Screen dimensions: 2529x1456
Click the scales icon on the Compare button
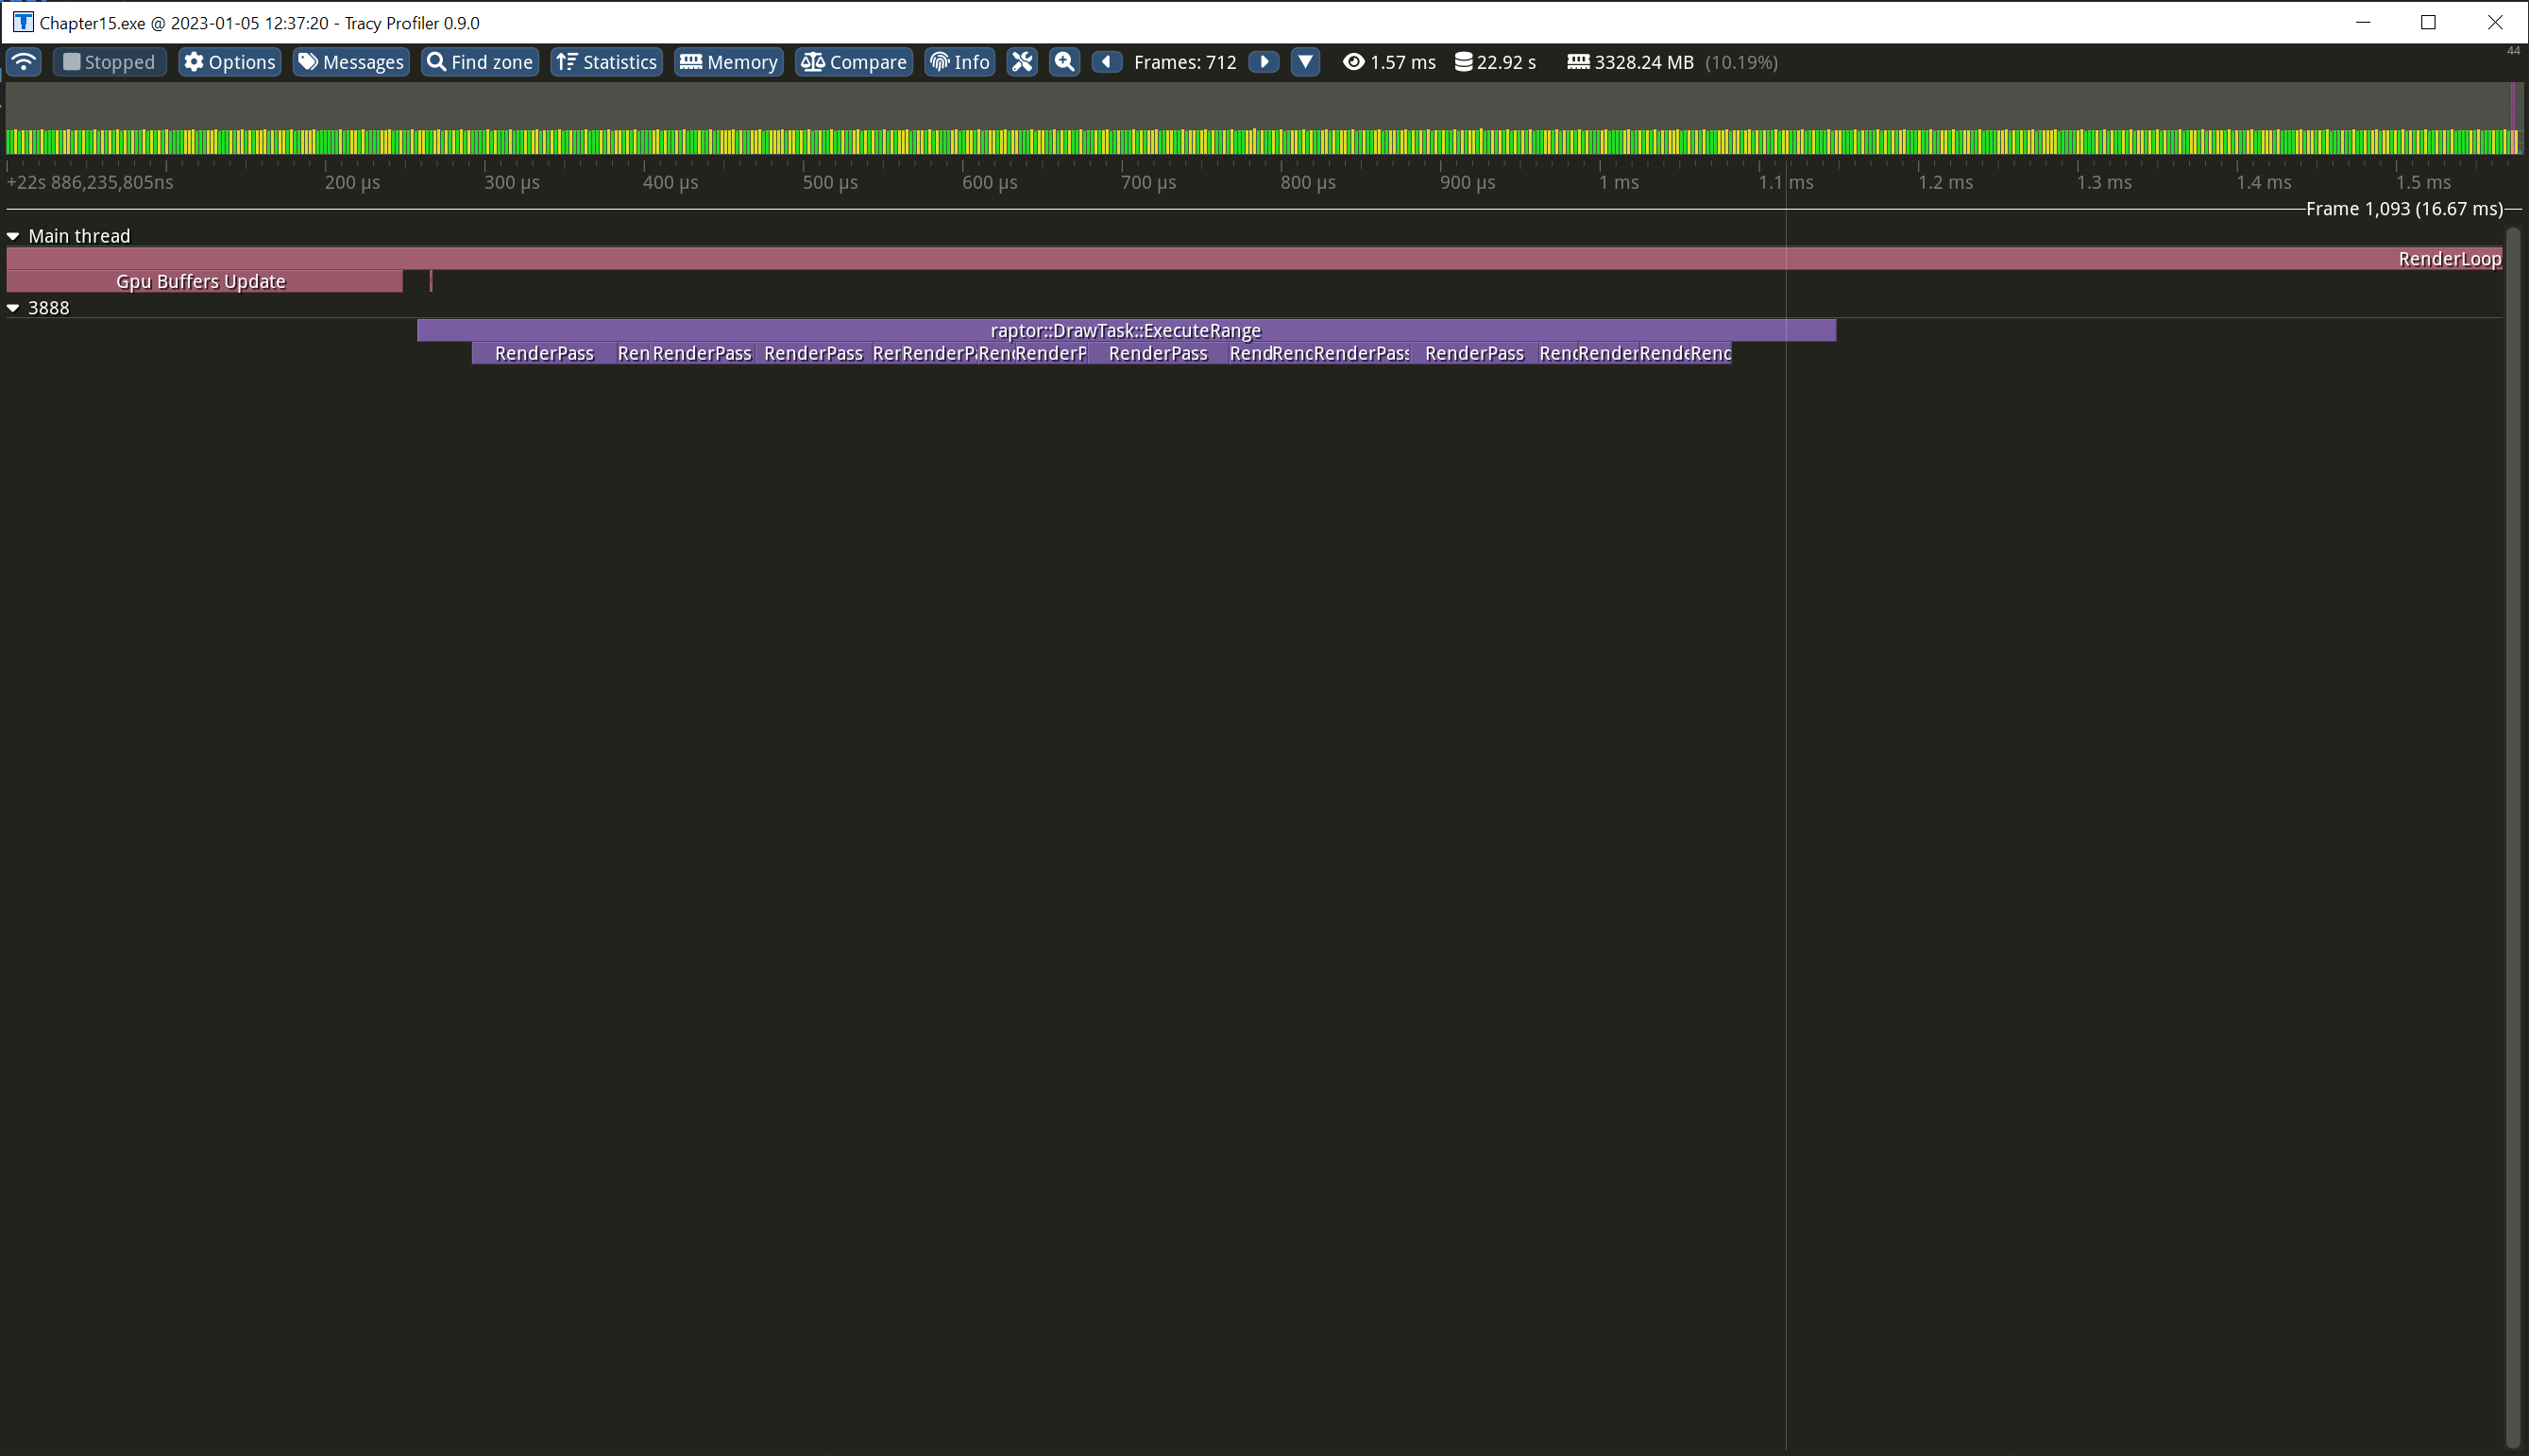point(815,62)
